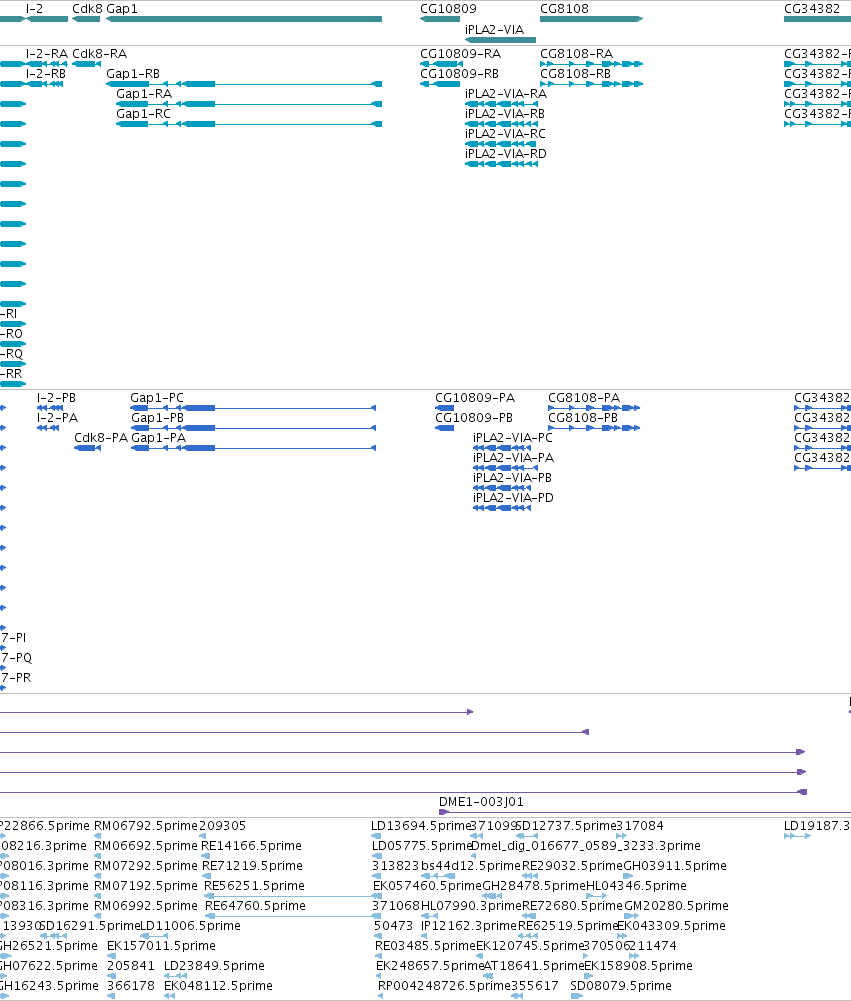Select the CG10809-RB transcript label

click(x=460, y=74)
